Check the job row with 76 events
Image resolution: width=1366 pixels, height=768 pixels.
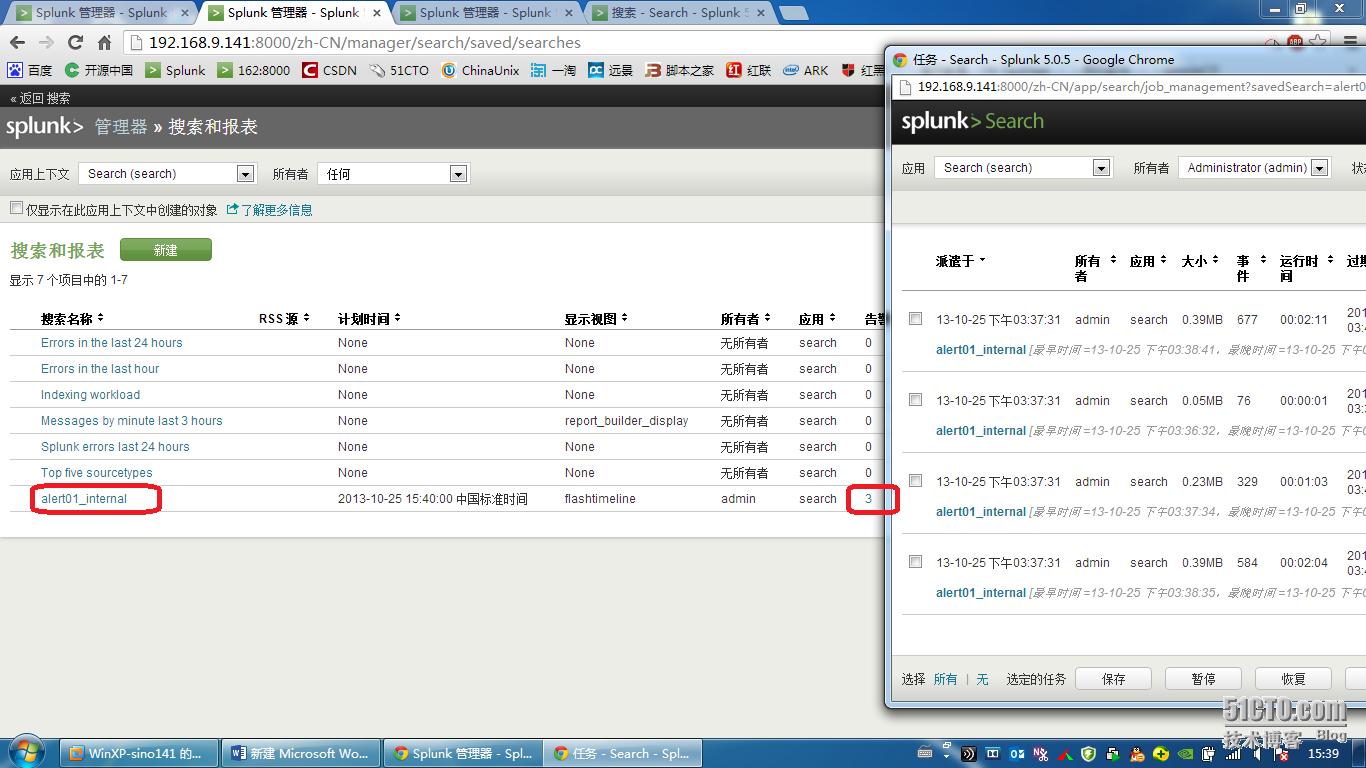pos(915,399)
